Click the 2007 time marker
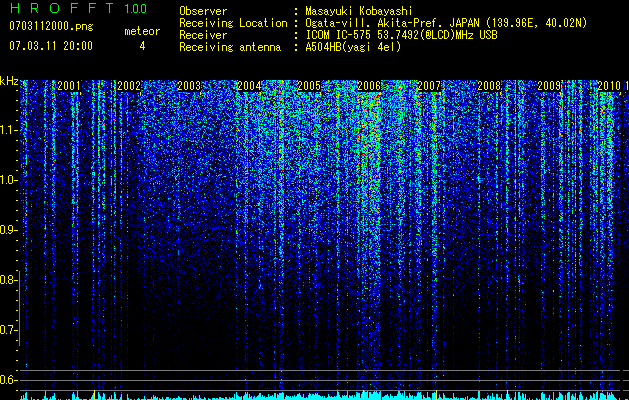629x400 pixels. [429, 86]
